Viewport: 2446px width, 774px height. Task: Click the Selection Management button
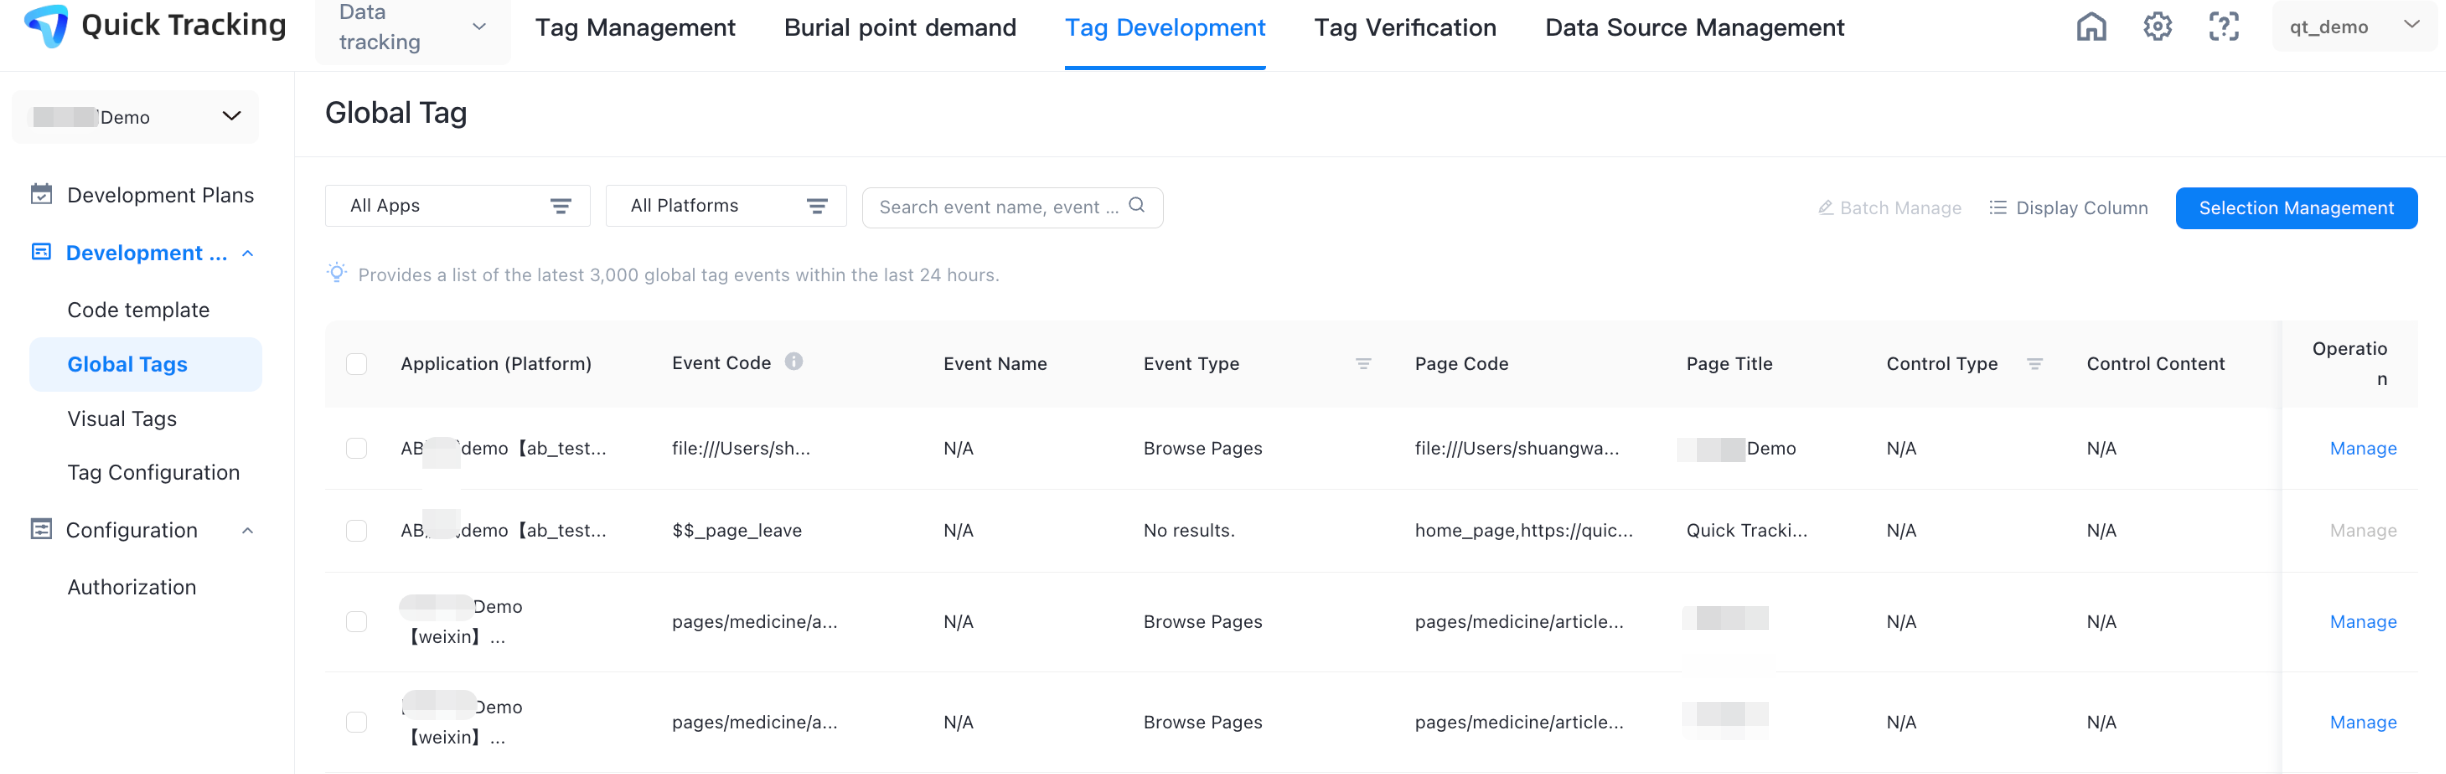pos(2296,208)
